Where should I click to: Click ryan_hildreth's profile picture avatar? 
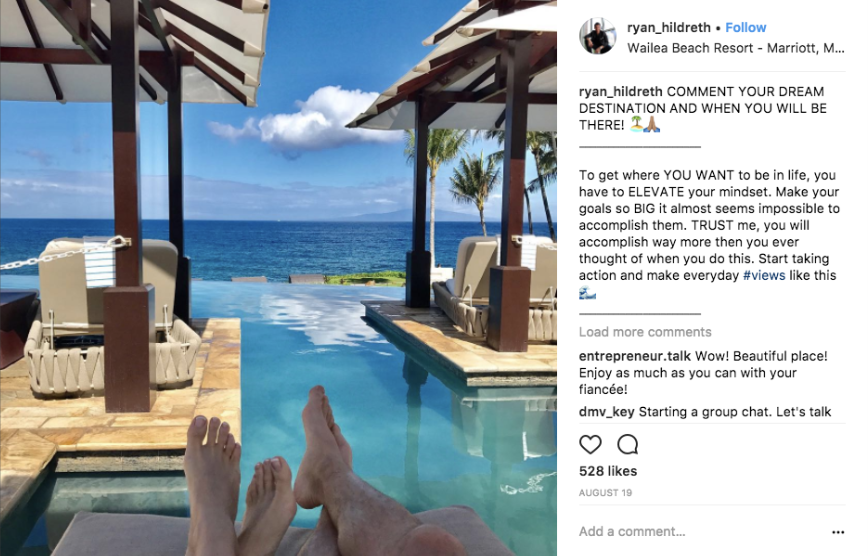point(597,35)
